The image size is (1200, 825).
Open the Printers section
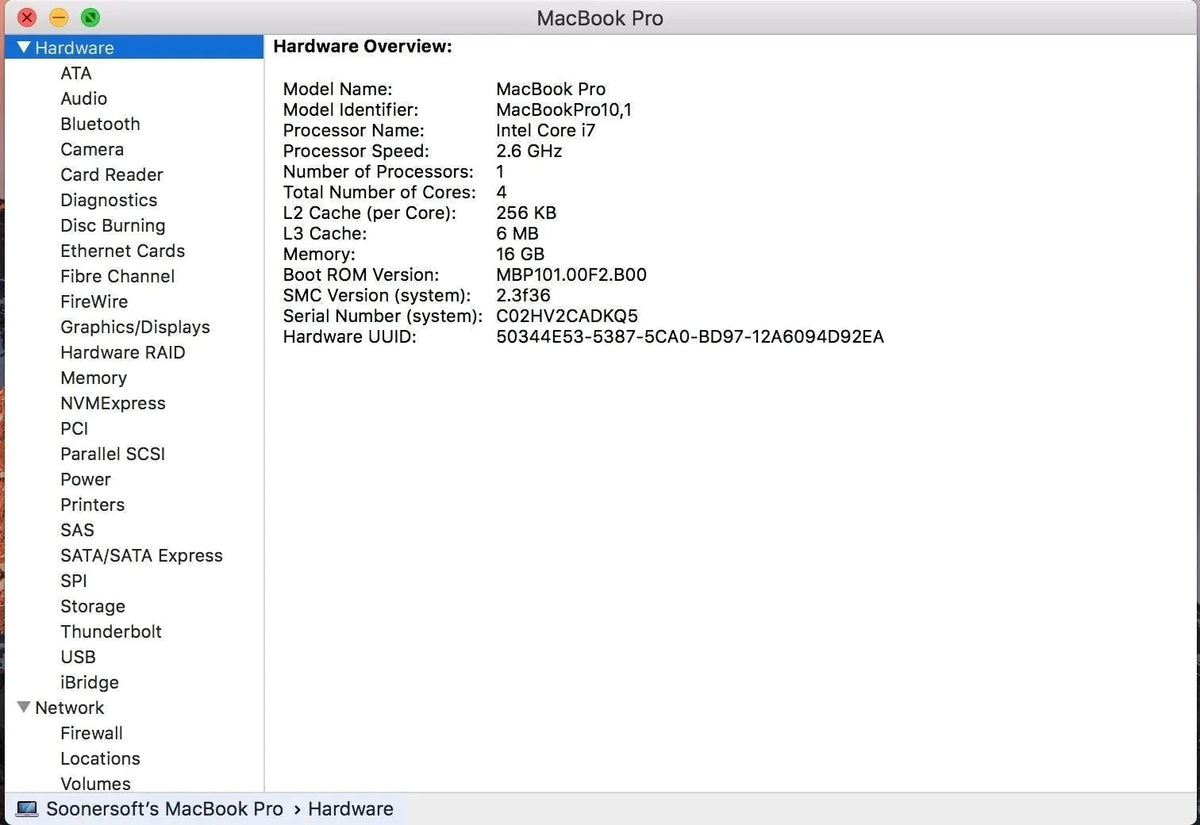[92, 505]
